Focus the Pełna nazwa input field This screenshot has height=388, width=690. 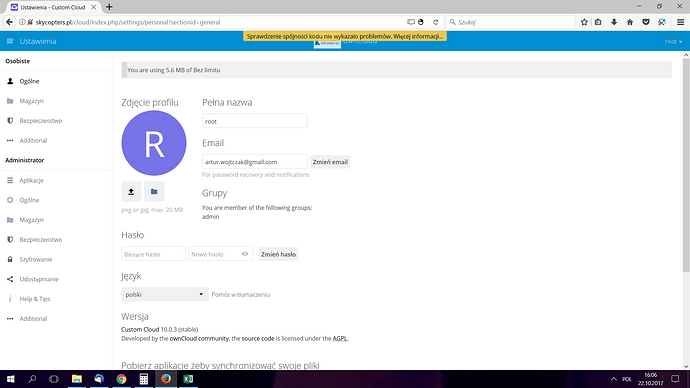tap(255, 121)
